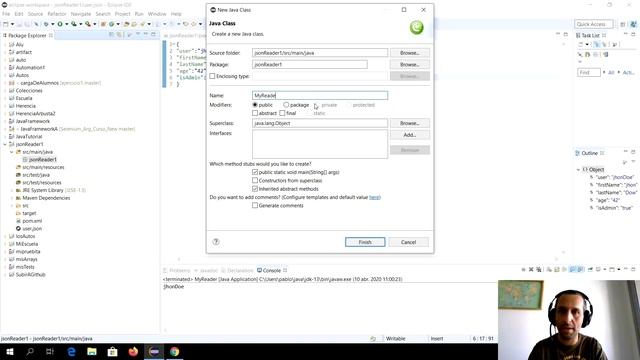The width and height of the screenshot is (640, 360).
Task: Maximize the Outline view
Action: pyautogui.click(x=633, y=152)
